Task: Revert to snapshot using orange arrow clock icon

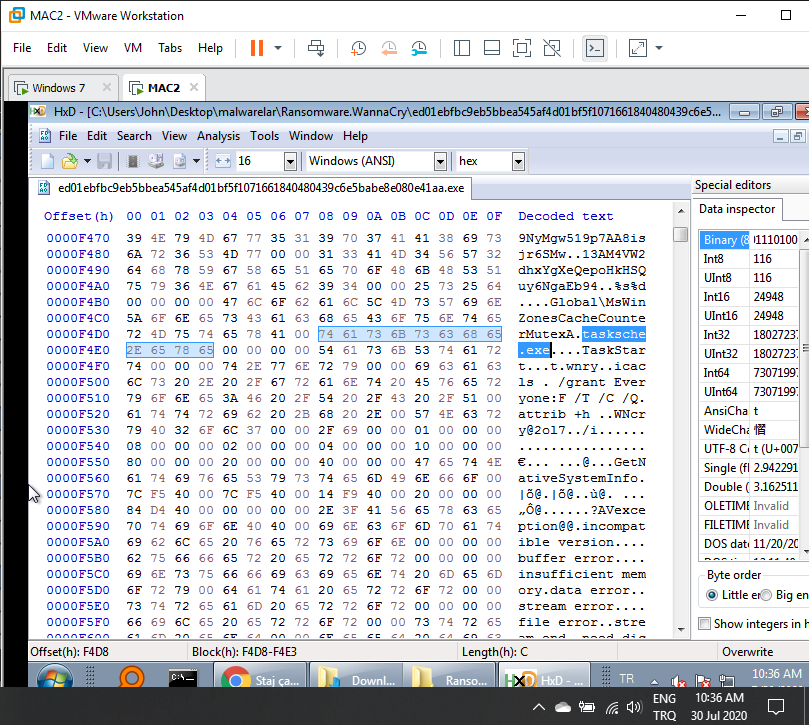Action: coord(389,48)
